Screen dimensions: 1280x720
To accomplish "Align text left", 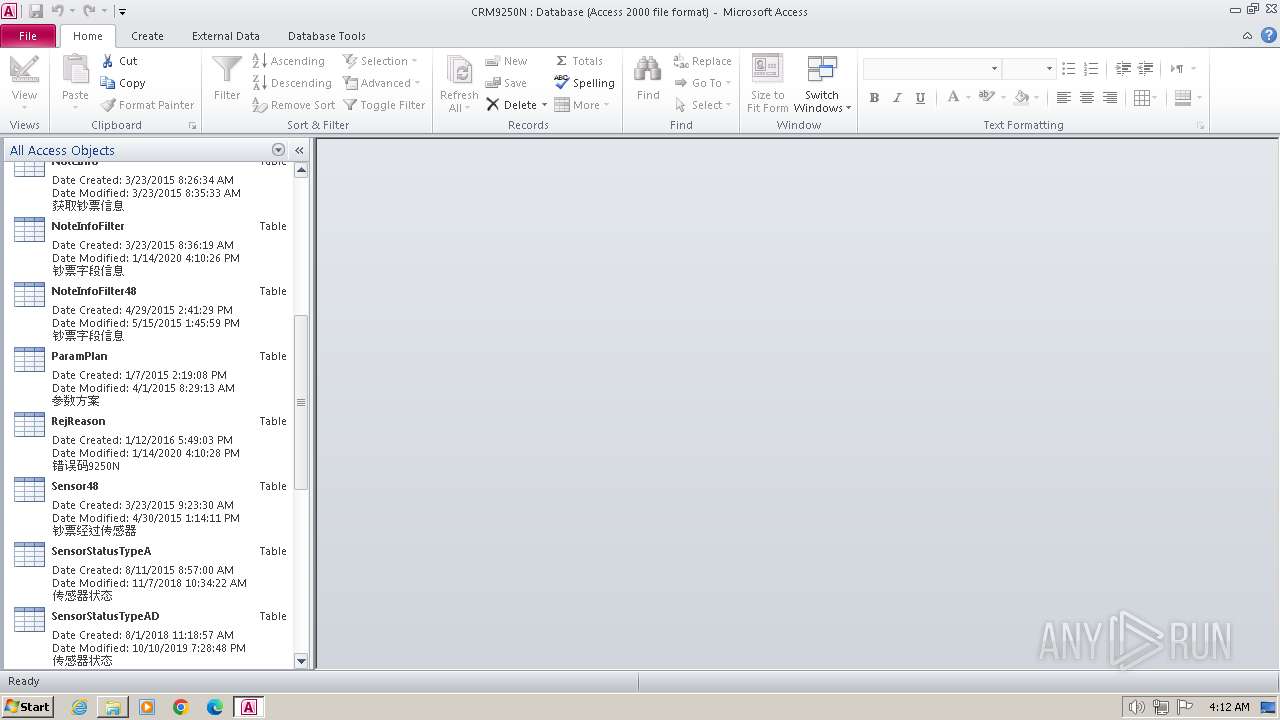I will click(1063, 97).
